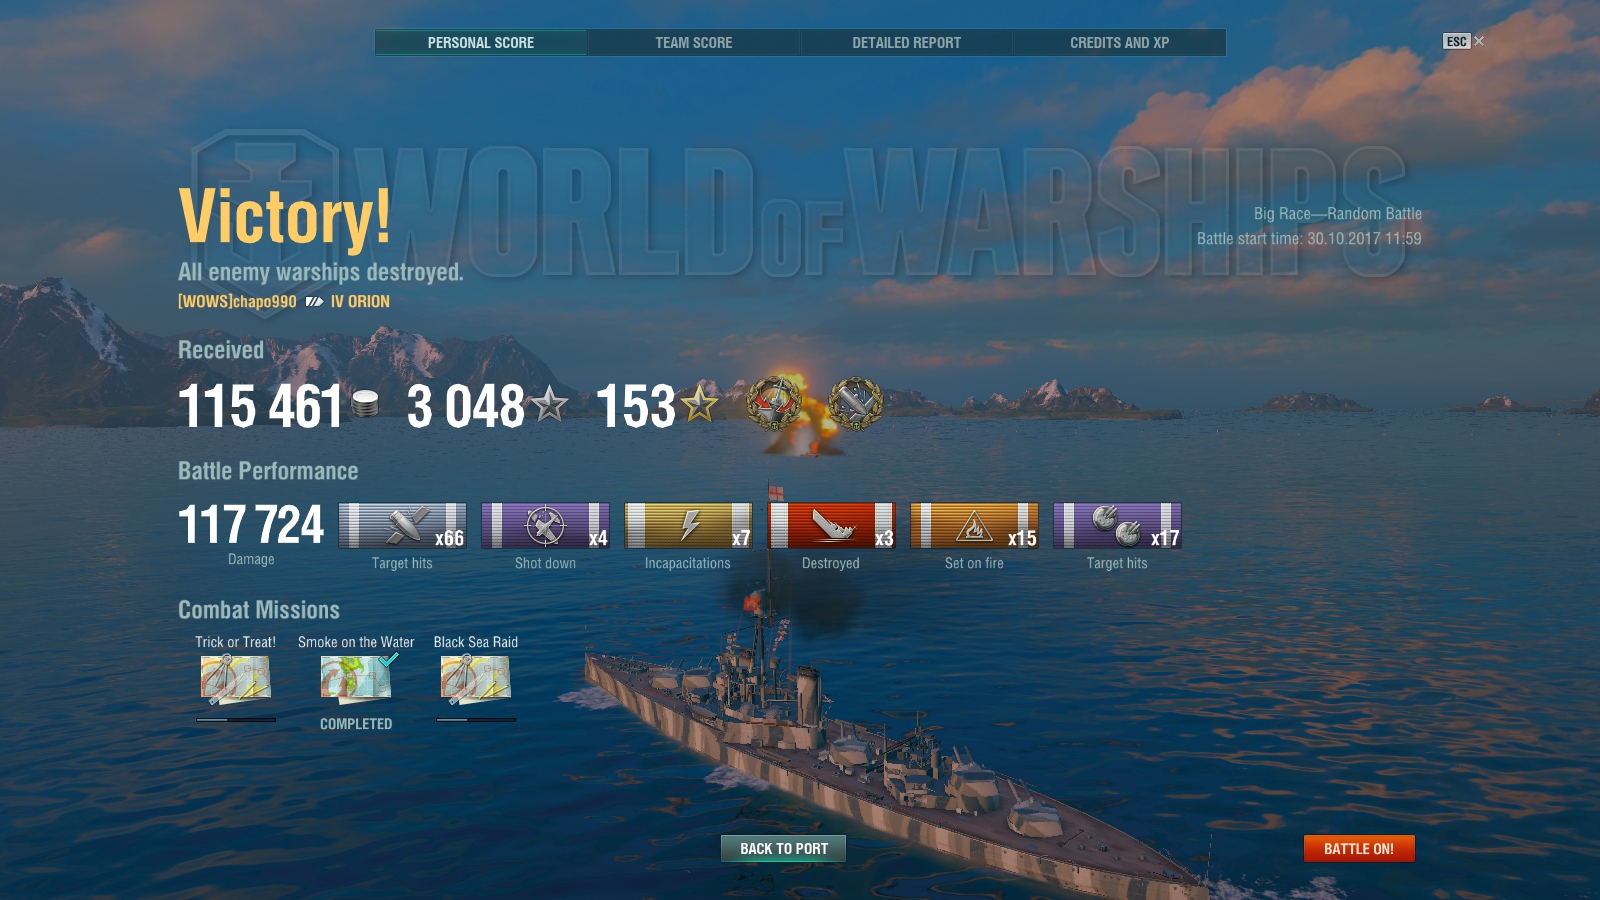This screenshot has width=1600, height=900.
Task: Click the Back to Port button
Action: click(x=783, y=848)
